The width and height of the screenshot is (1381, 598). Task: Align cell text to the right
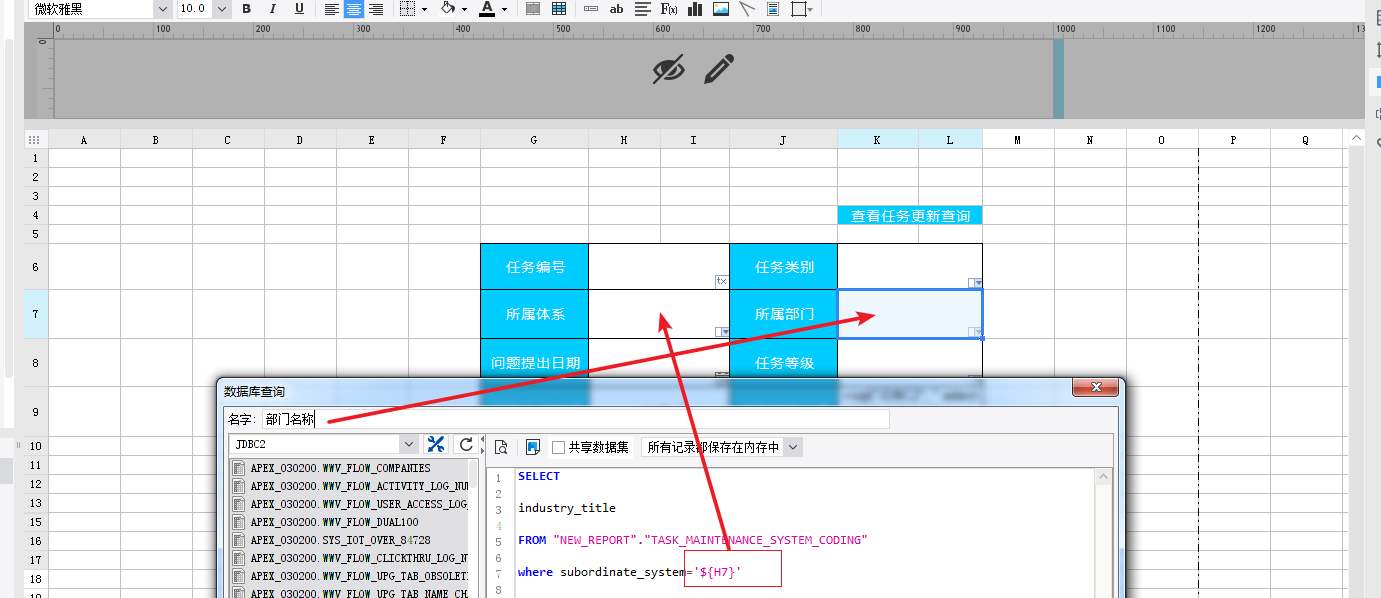pyautogui.click(x=376, y=9)
